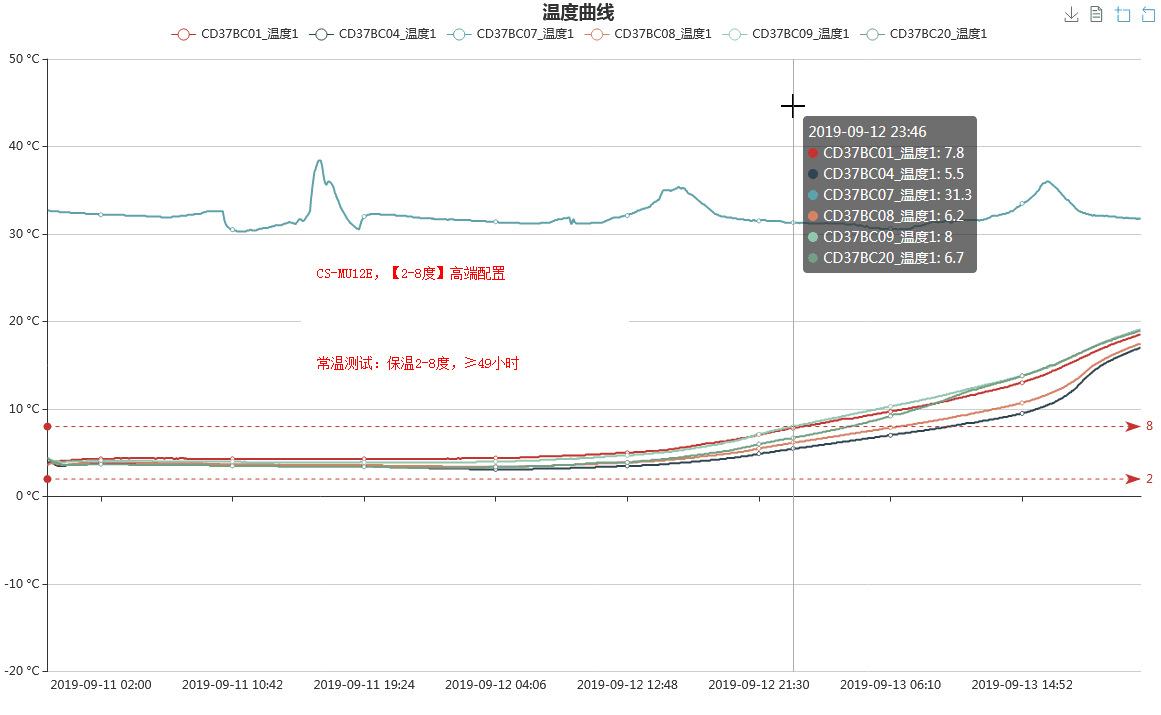Viewport: 1161px width, 715px height.
Task: Toggle the CD37BC20_温度1 legend series
Action: tap(923, 34)
